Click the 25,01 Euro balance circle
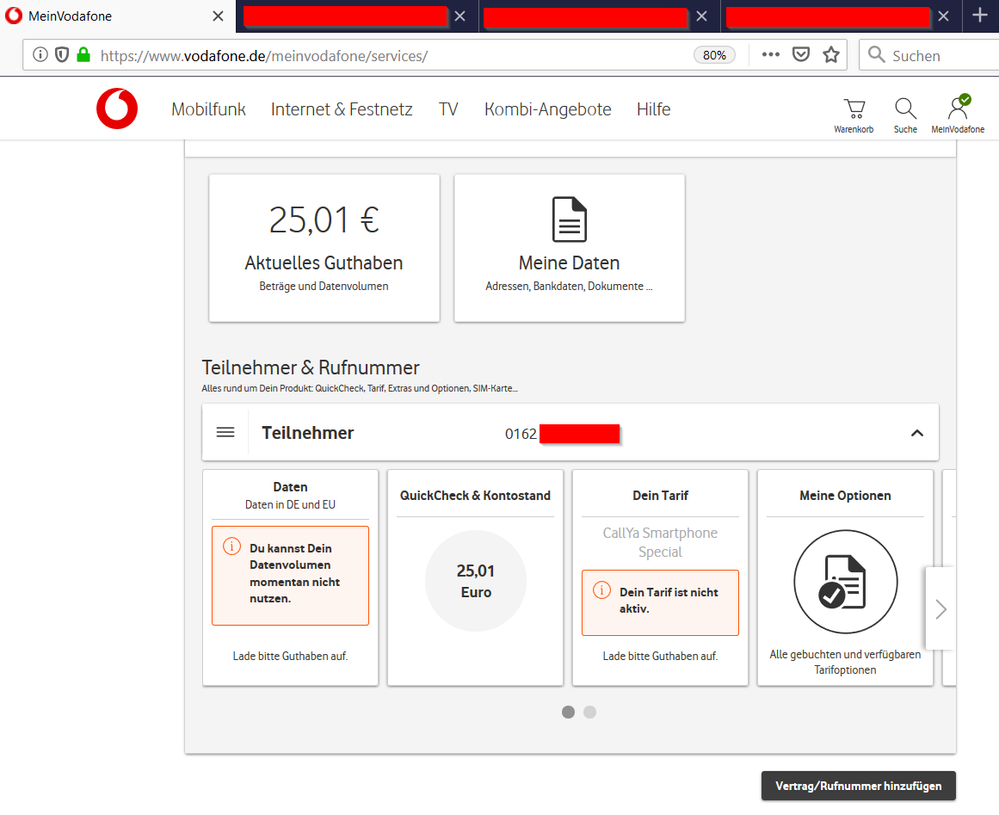 click(x=476, y=581)
